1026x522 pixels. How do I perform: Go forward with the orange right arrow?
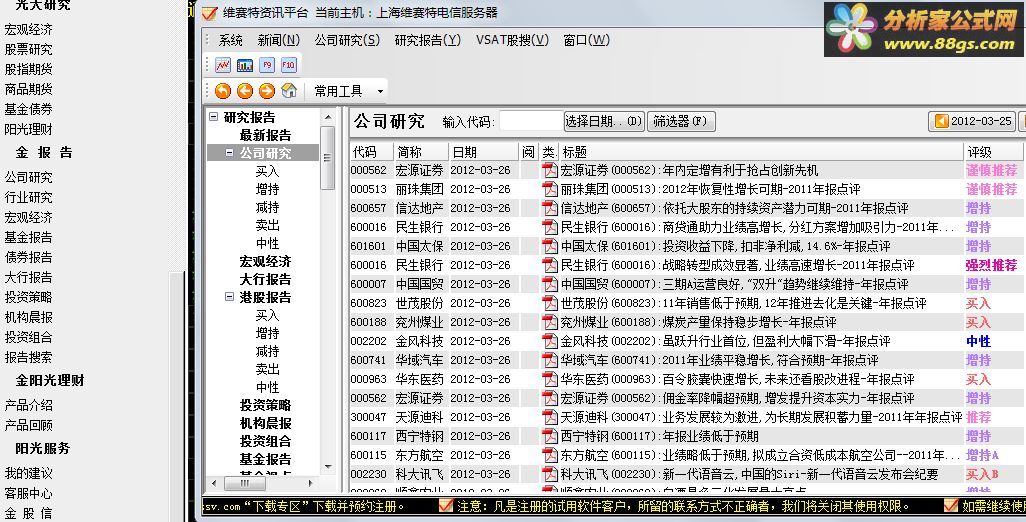[266, 91]
